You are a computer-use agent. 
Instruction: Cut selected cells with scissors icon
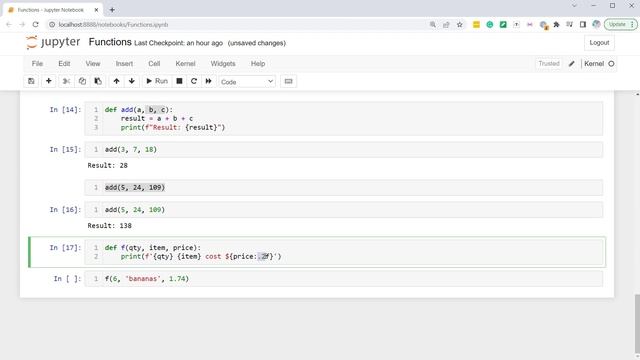click(66, 81)
